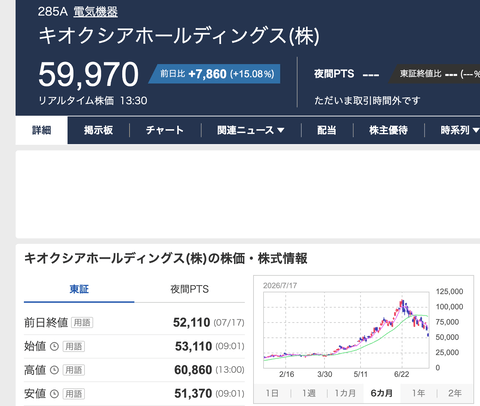Image resolution: width=480 pixels, height=406 pixels.
Task: Click the 用語 button beside 始値
Action: click(x=74, y=346)
